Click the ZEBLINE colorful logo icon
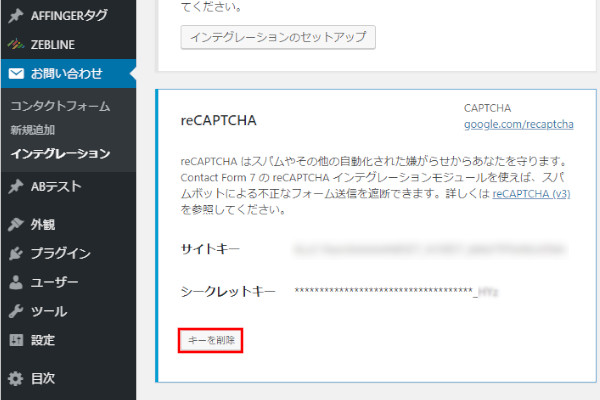This screenshot has width=600, height=400. click(16, 44)
